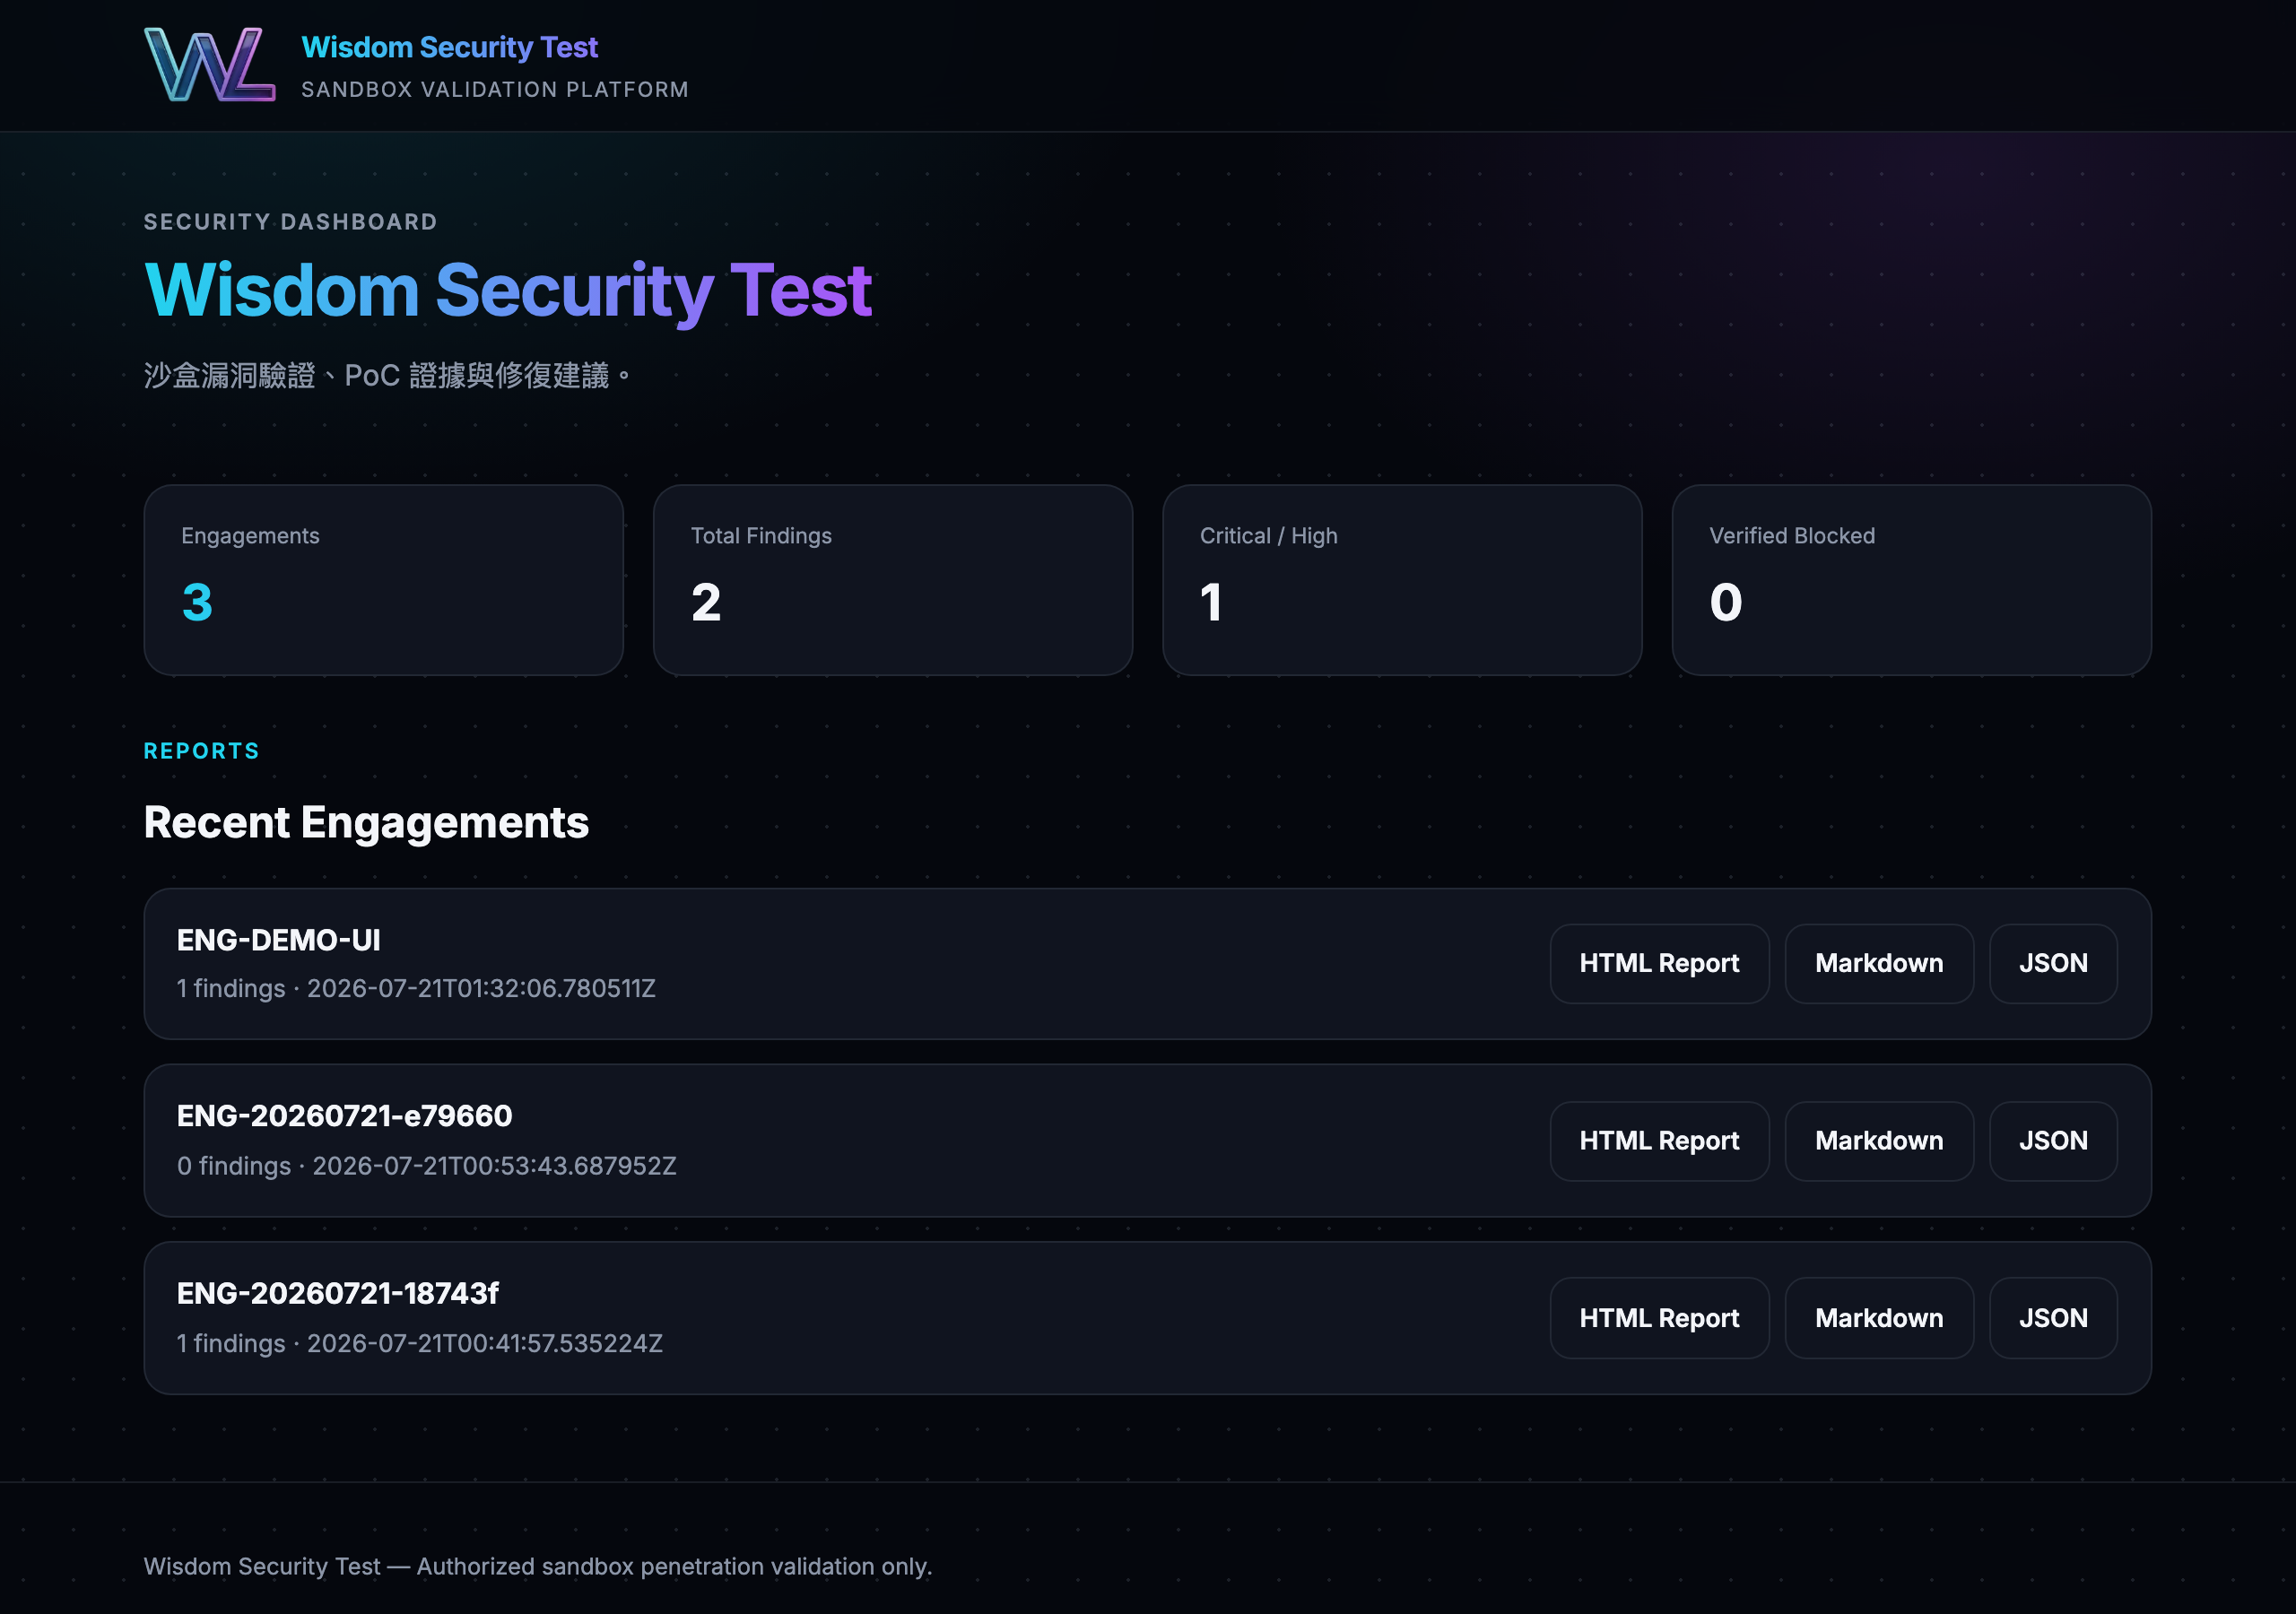Click the 'REPORTS' section label

pyautogui.click(x=201, y=751)
